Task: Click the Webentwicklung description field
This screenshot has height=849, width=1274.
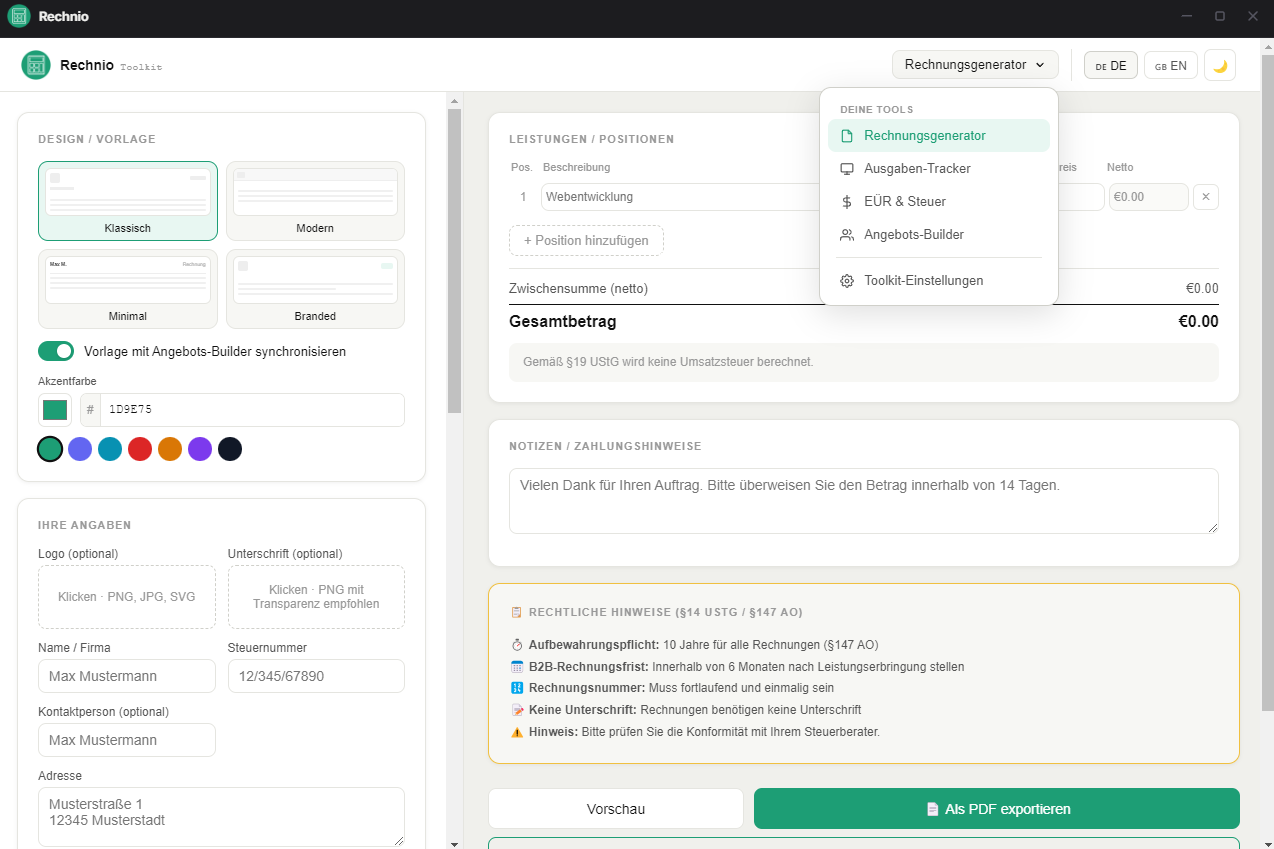Action: (681, 197)
